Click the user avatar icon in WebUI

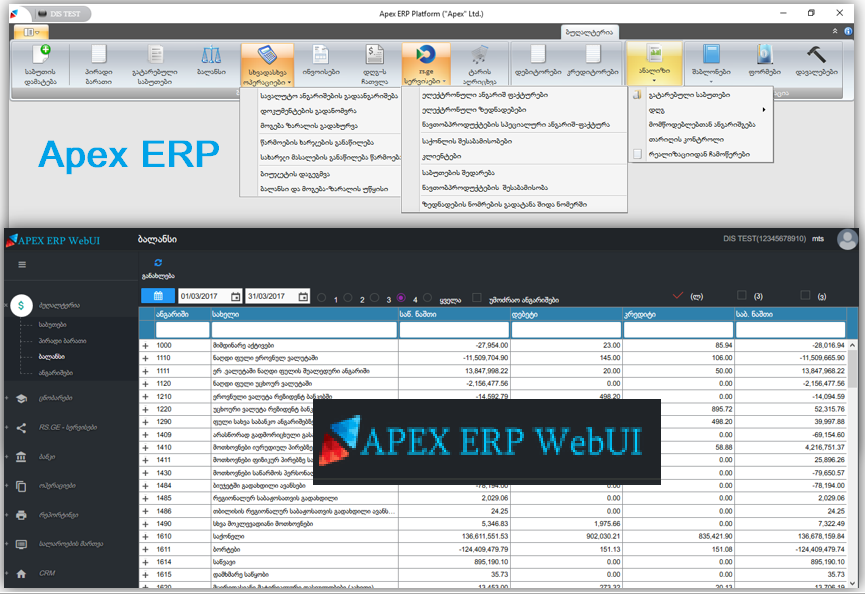pyautogui.click(x=847, y=239)
